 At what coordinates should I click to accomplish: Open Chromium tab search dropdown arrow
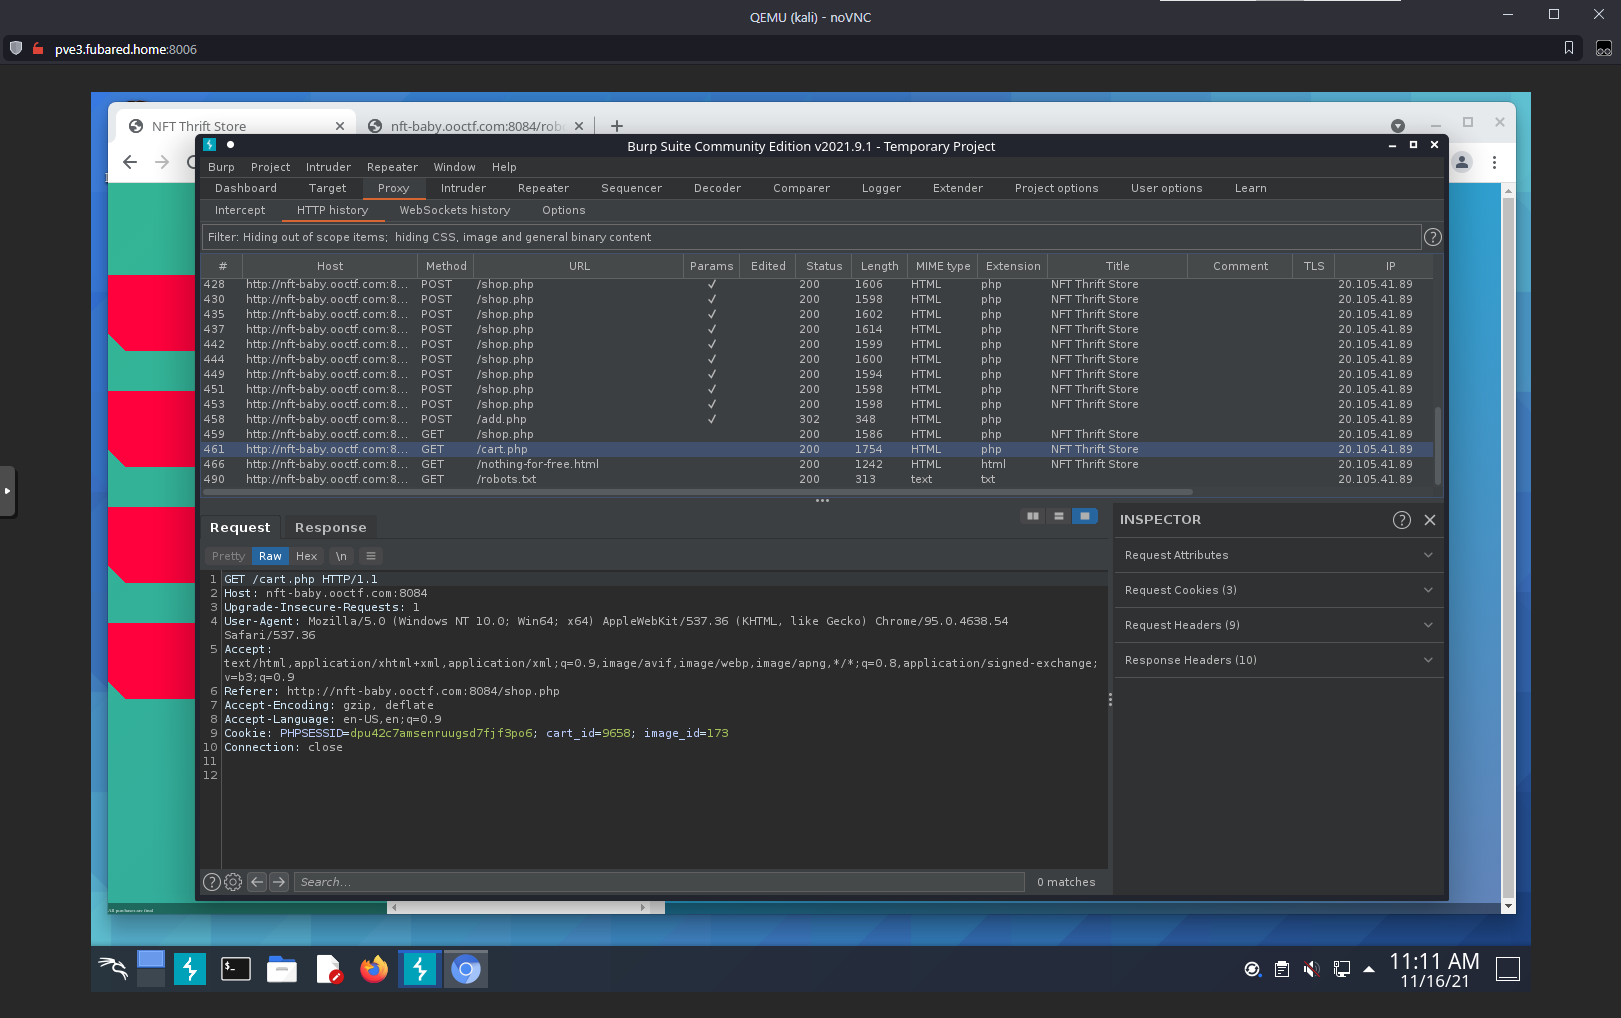(1398, 126)
